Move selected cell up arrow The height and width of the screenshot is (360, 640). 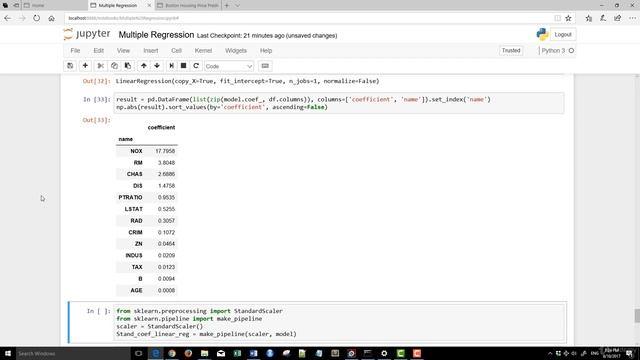144,66
